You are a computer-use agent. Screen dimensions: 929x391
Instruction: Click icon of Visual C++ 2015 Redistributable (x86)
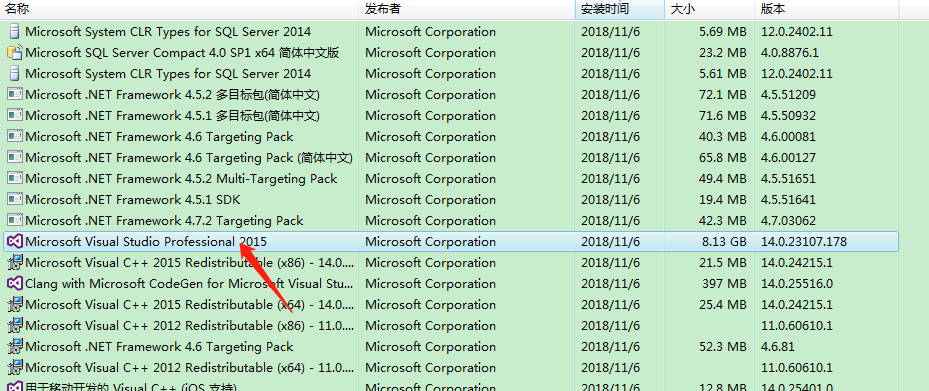(x=14, y=262)
